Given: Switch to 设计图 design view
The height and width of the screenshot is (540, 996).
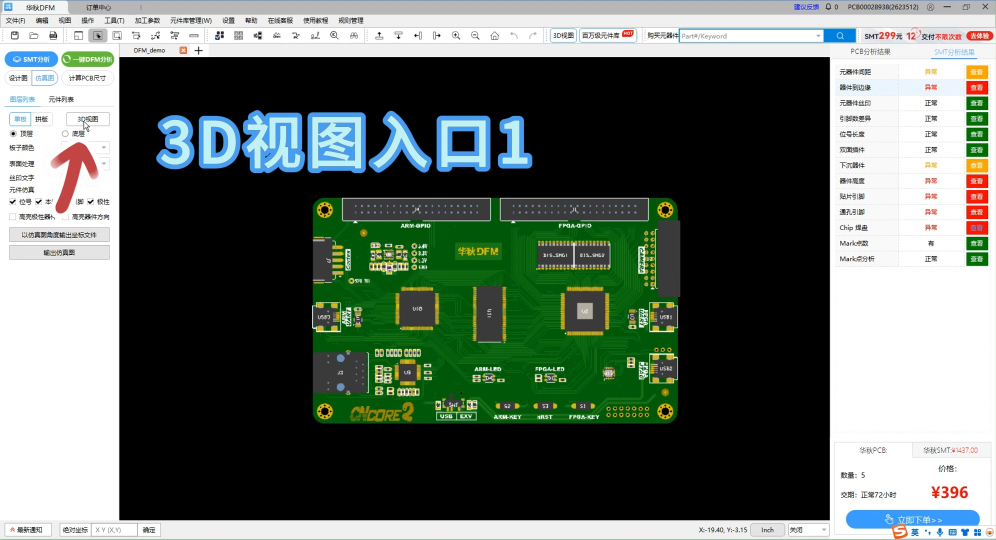Looking at the screenshot, I should click(x=18, y=78).
